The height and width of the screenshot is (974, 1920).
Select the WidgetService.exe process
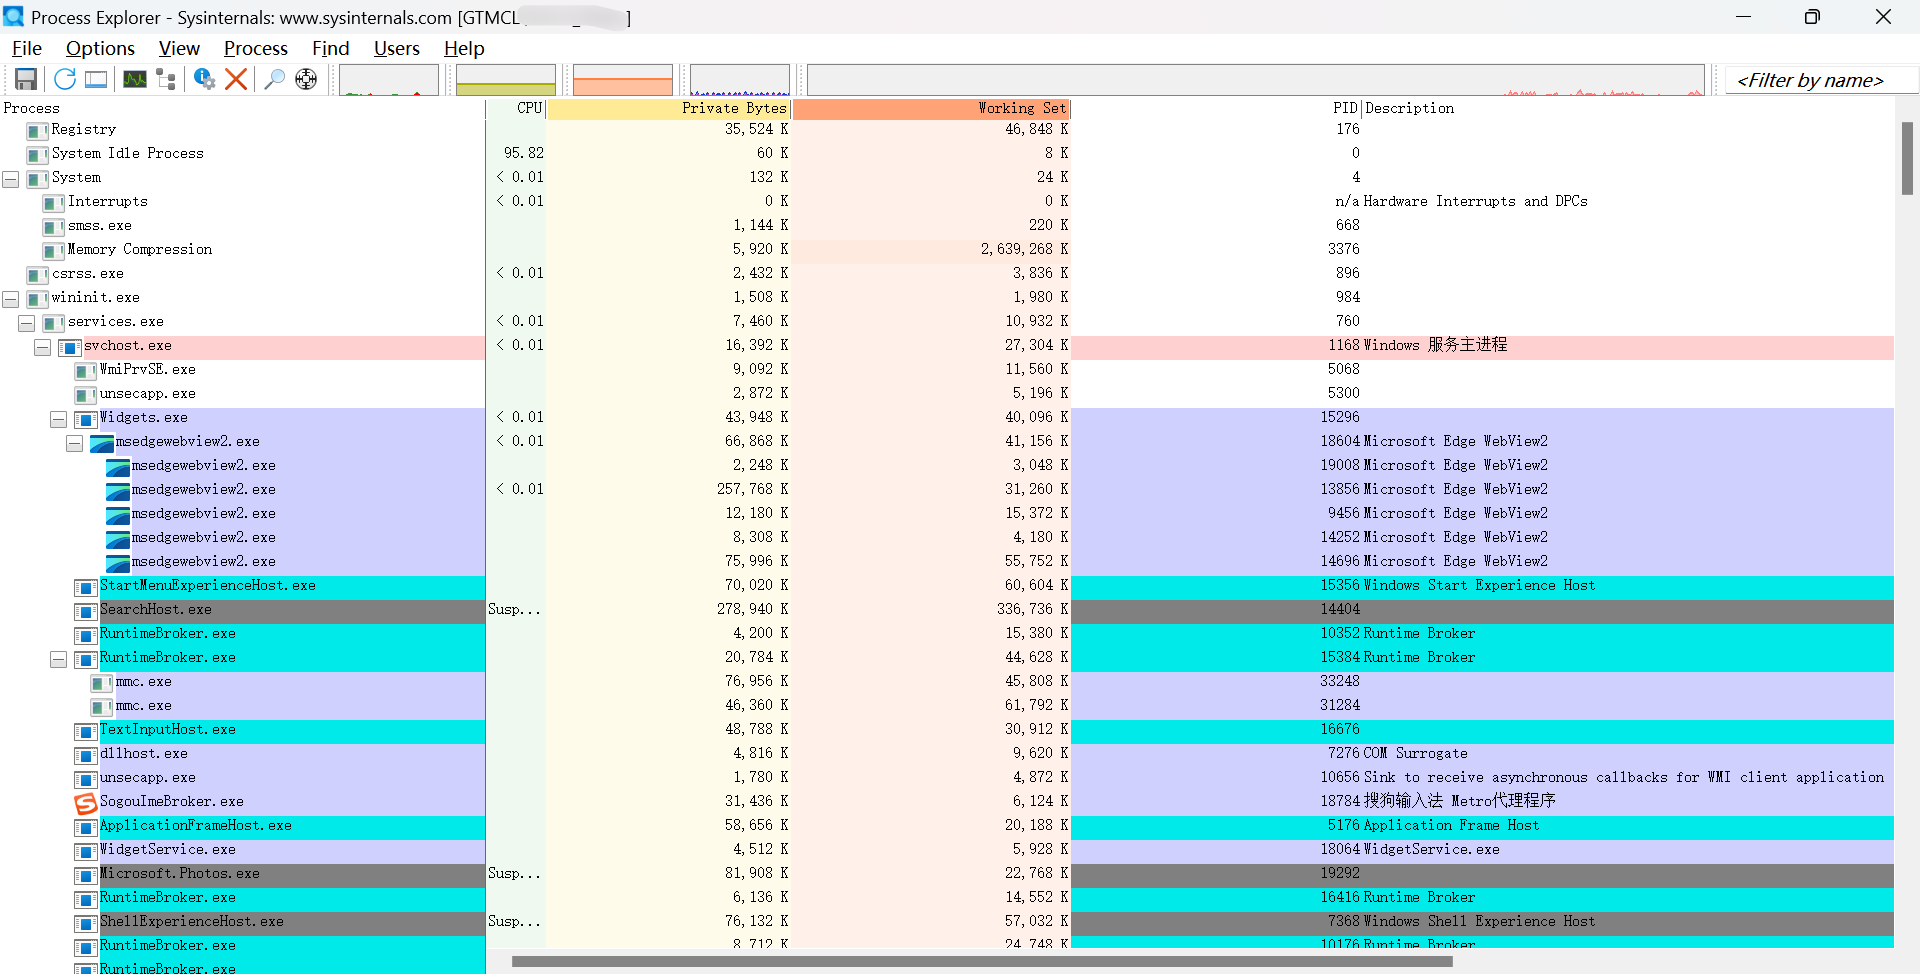coord(947,849)
